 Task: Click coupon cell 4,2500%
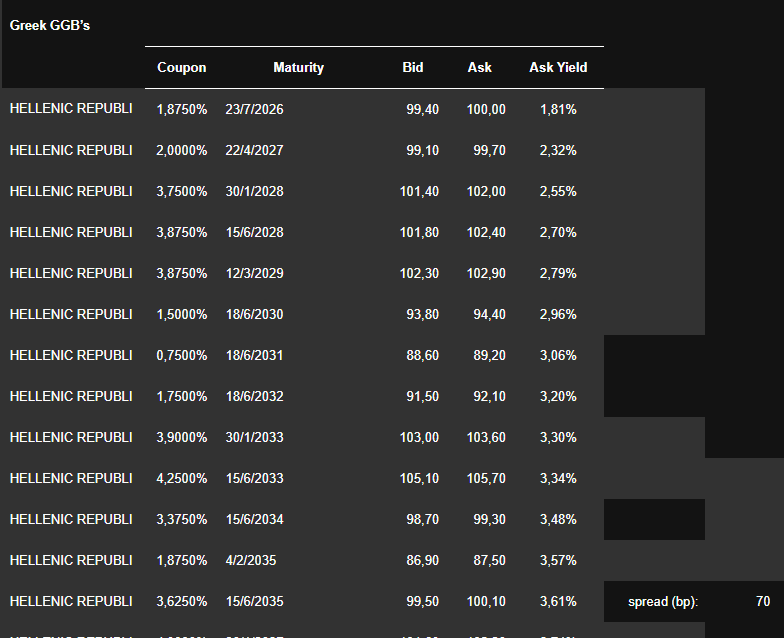182,478
